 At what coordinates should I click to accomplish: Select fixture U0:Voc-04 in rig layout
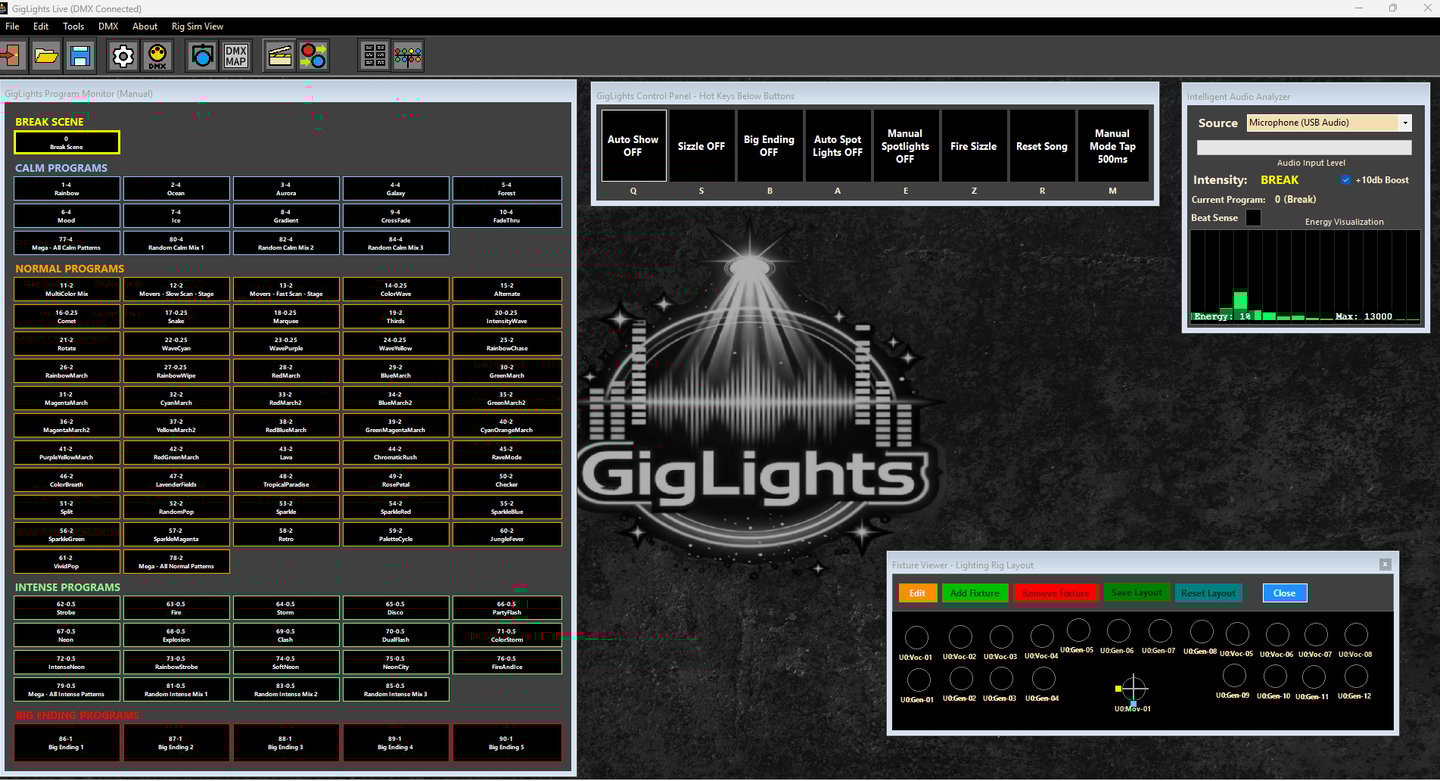[1042, 637]
